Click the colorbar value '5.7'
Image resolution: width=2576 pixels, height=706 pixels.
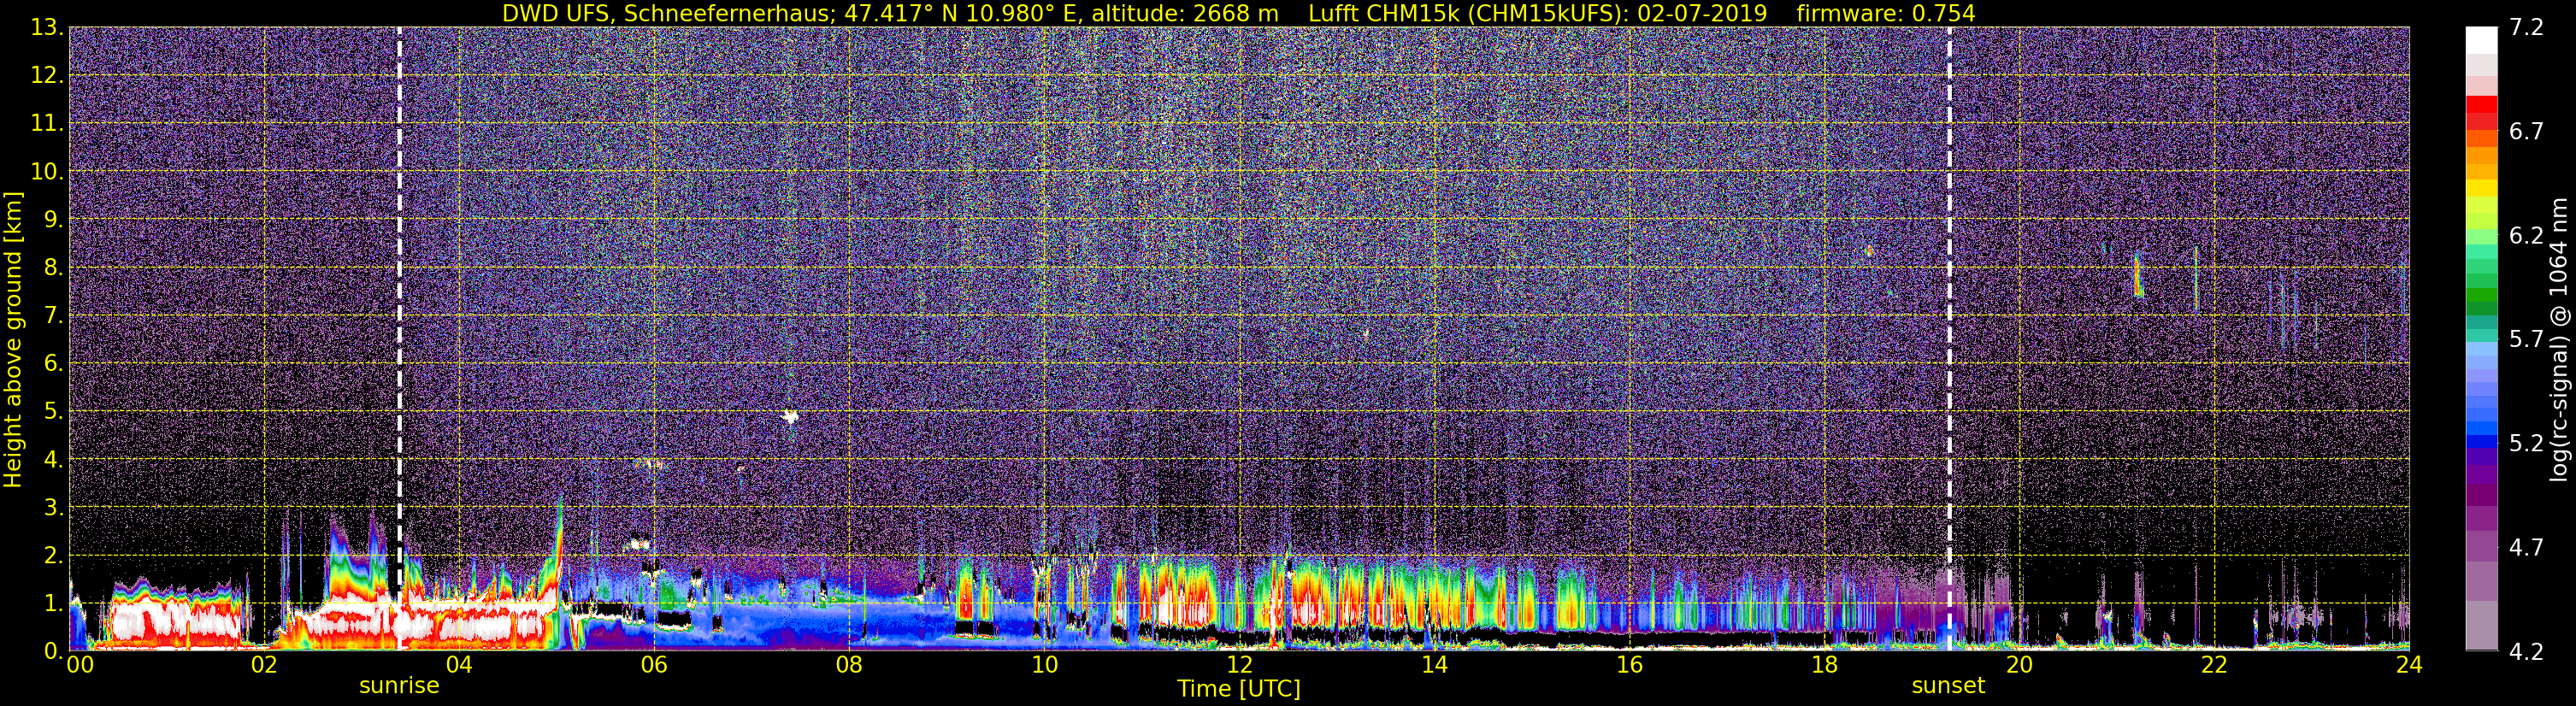(2526, 340)
